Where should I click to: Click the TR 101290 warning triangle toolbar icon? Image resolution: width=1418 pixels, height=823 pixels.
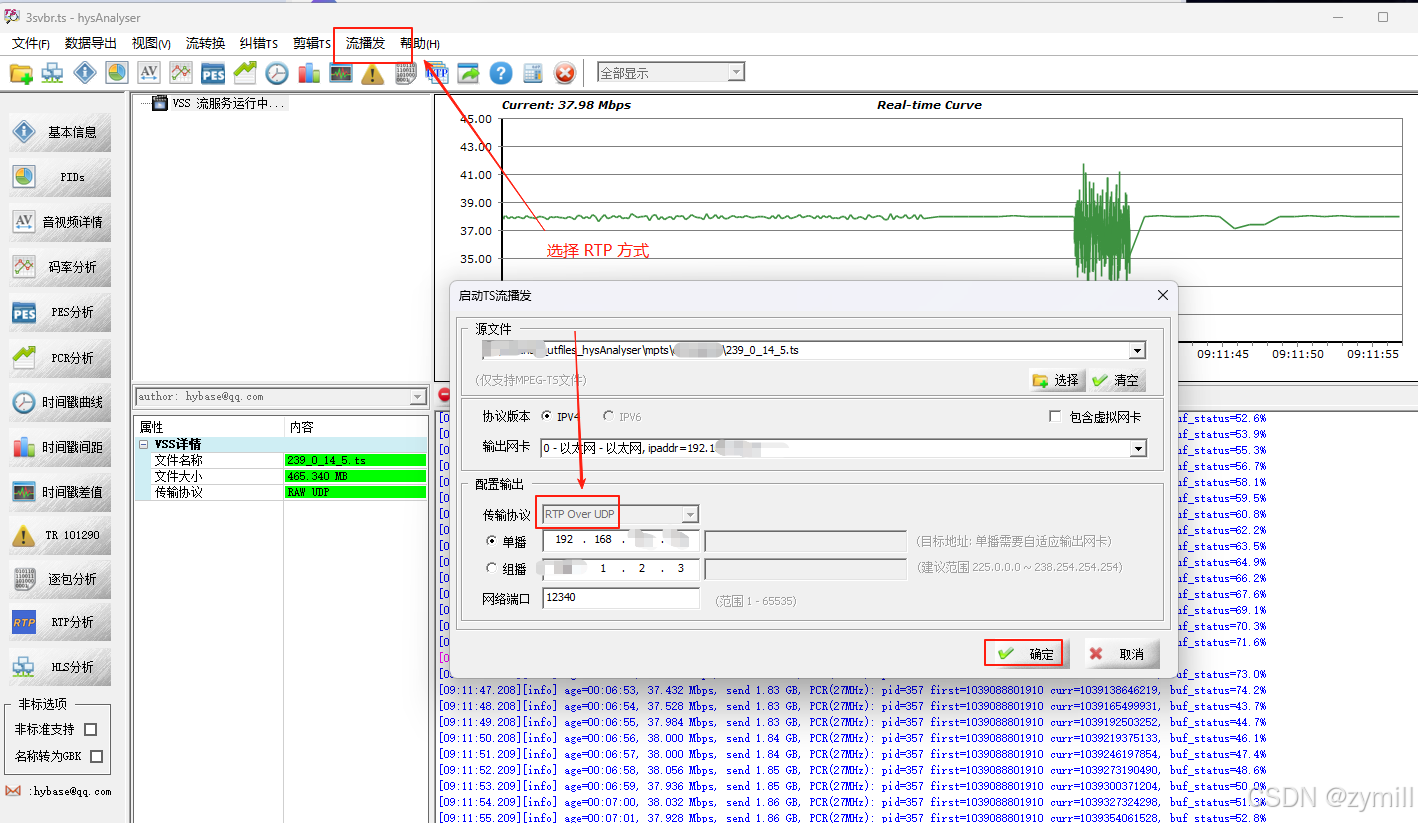click(x=372, y=73)
